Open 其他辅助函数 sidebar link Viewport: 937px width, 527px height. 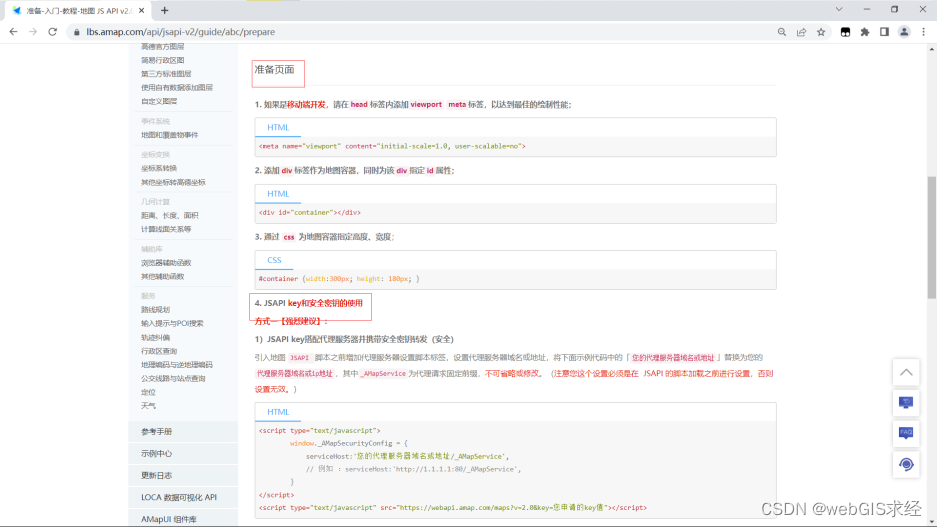click(163, 277)
